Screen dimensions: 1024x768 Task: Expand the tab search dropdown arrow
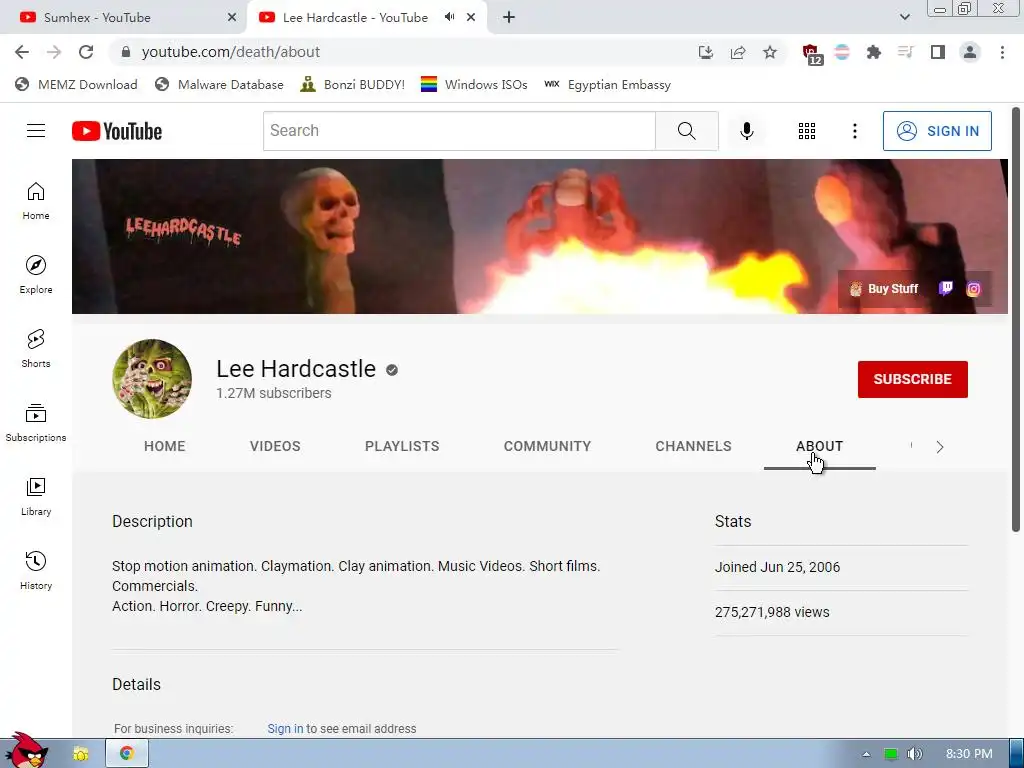click(x=904, y=17)
